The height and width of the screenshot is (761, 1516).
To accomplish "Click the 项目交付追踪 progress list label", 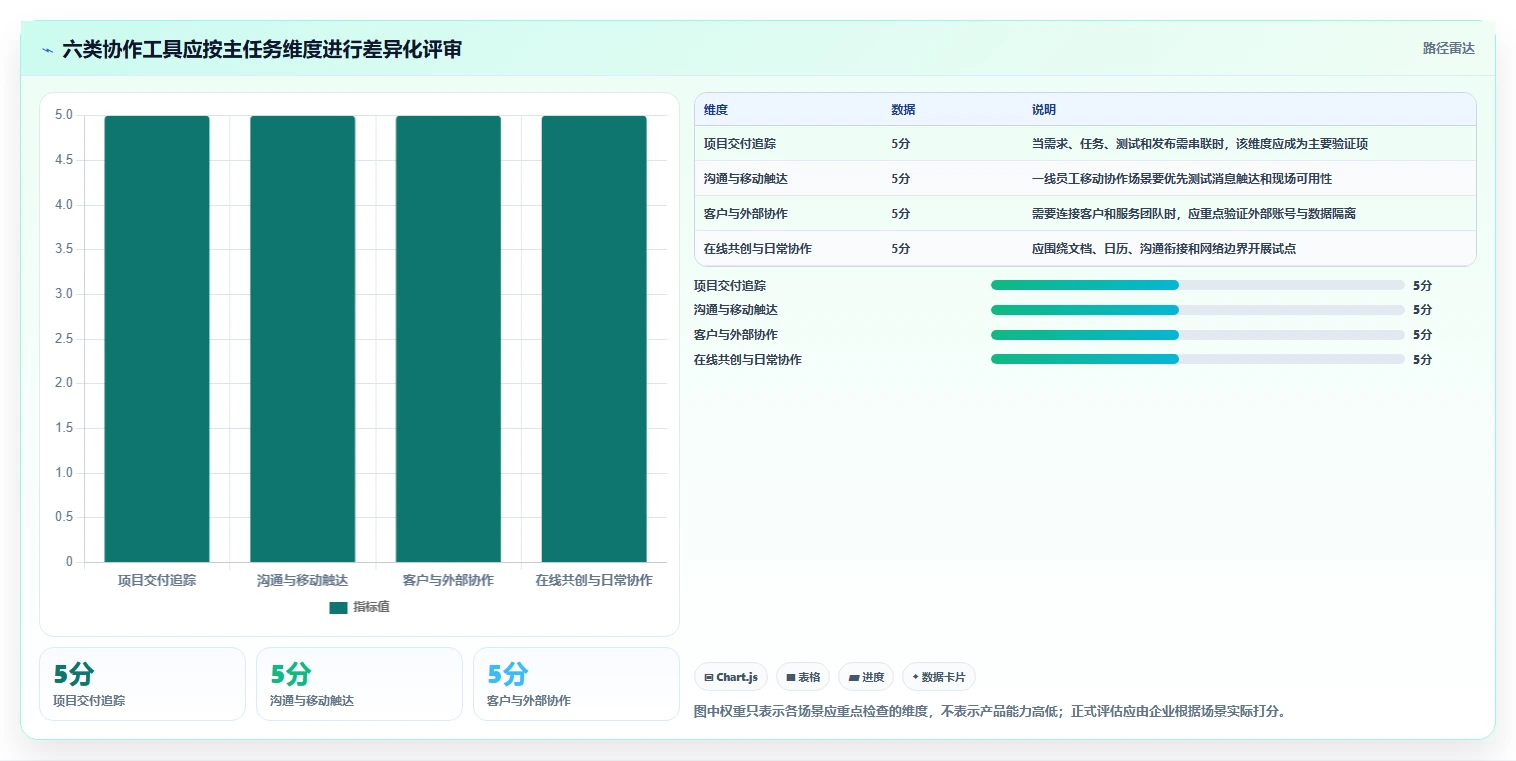I will [730, 285].
